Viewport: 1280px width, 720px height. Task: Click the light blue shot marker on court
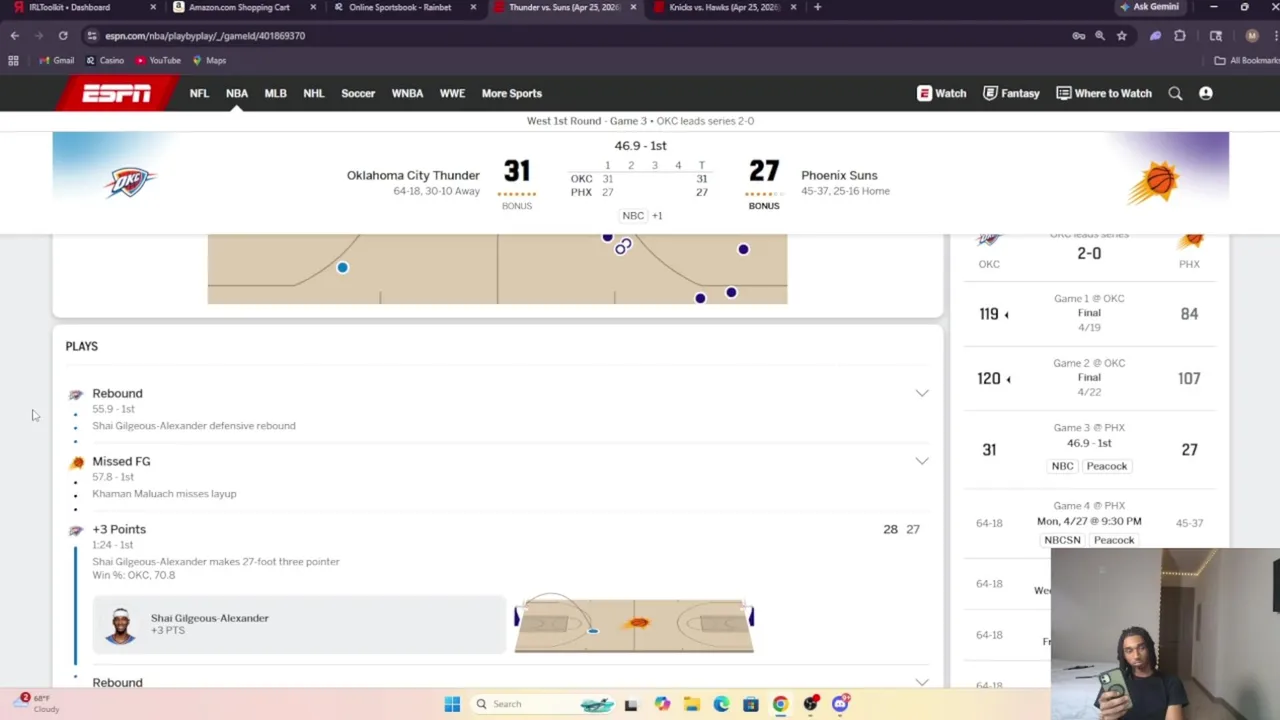[x=342, y=267]
